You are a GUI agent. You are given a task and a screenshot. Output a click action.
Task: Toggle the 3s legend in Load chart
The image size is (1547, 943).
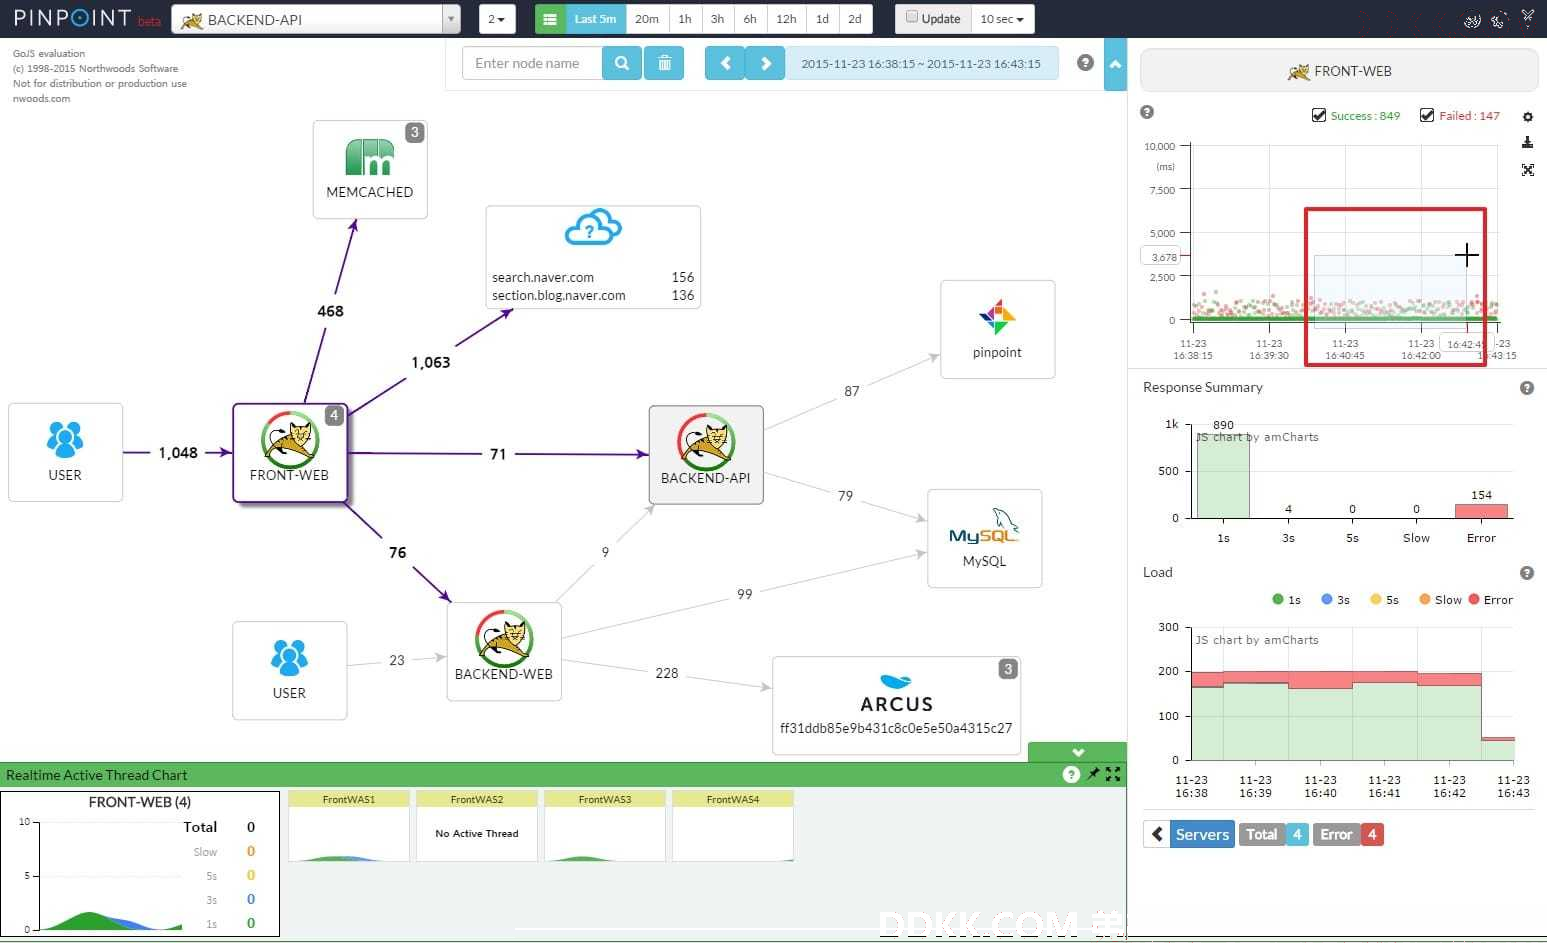(1336, 600)
